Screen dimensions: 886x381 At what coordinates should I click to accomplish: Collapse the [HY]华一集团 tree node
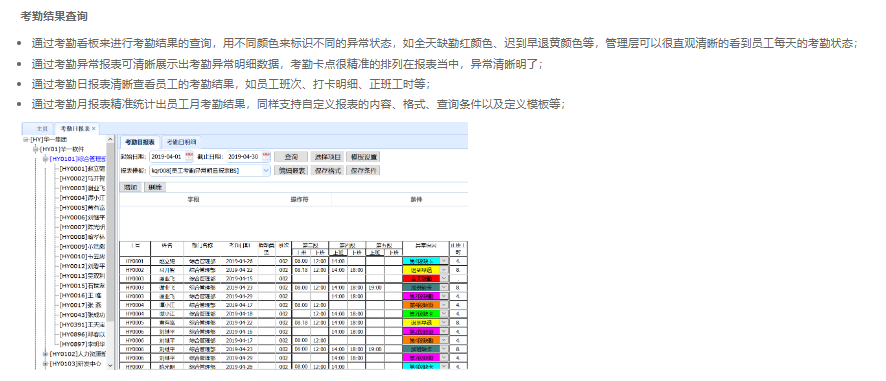coord(25,139)
